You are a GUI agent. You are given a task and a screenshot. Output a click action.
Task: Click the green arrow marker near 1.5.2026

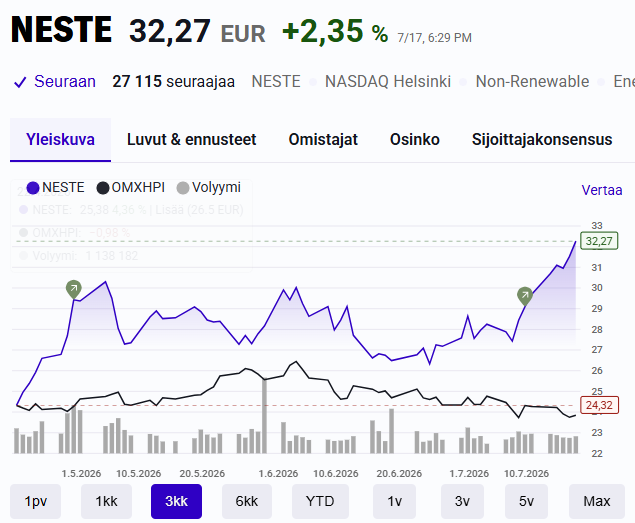tap(74, 289)
